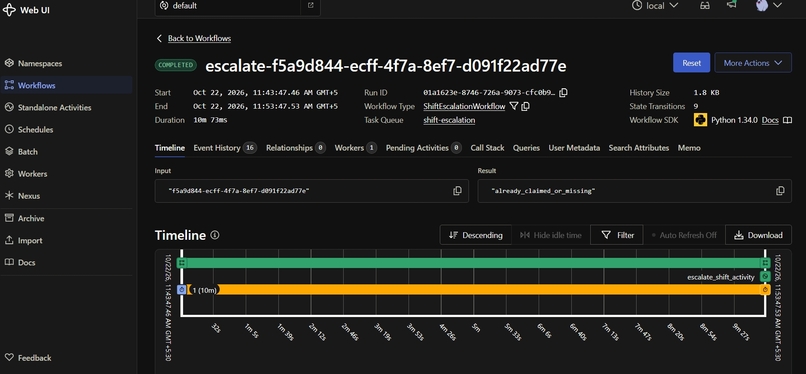
Task: Open the shift-escalation task queue link
Action: (x=449, y=120)
